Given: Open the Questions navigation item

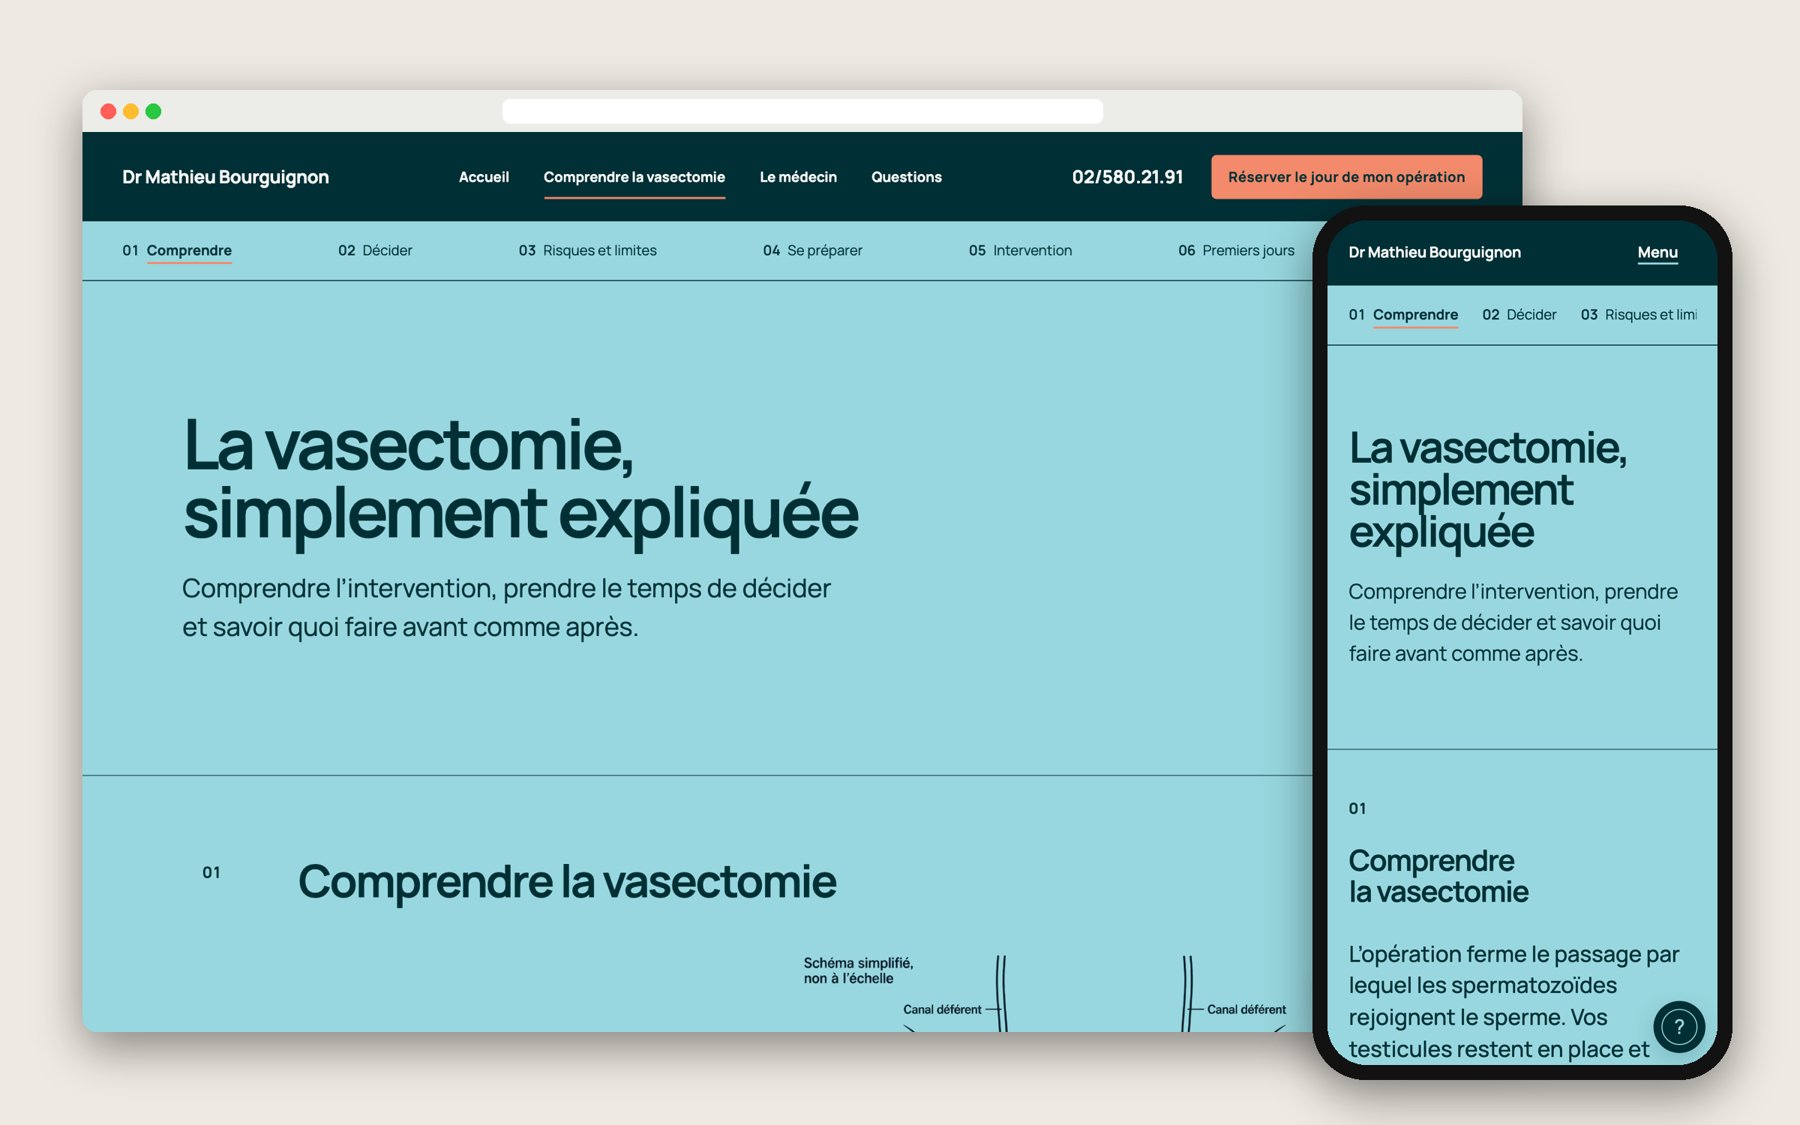Looking at the screenshot, I should click(x=906, y=177).
